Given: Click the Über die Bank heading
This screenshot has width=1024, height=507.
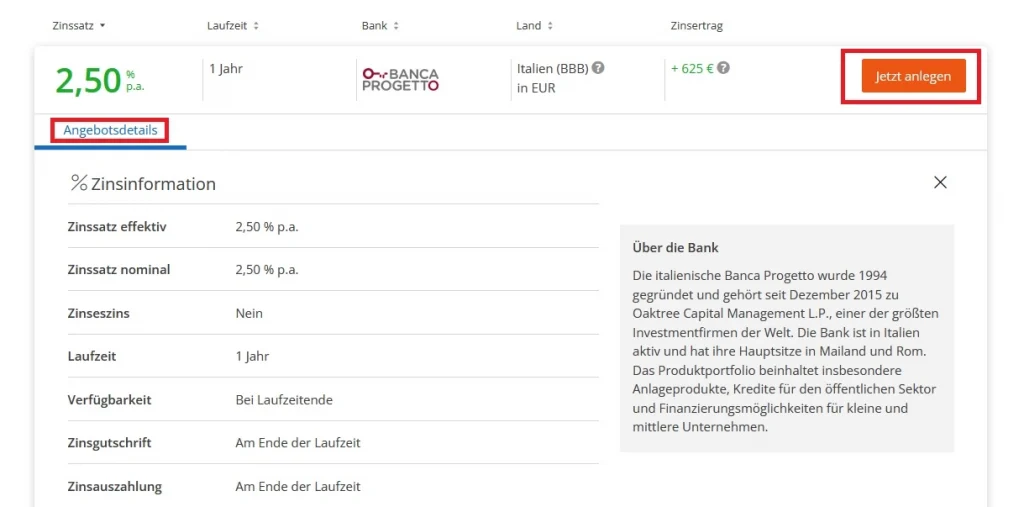Looking at the screenshot, I should [x=675, y=247].
